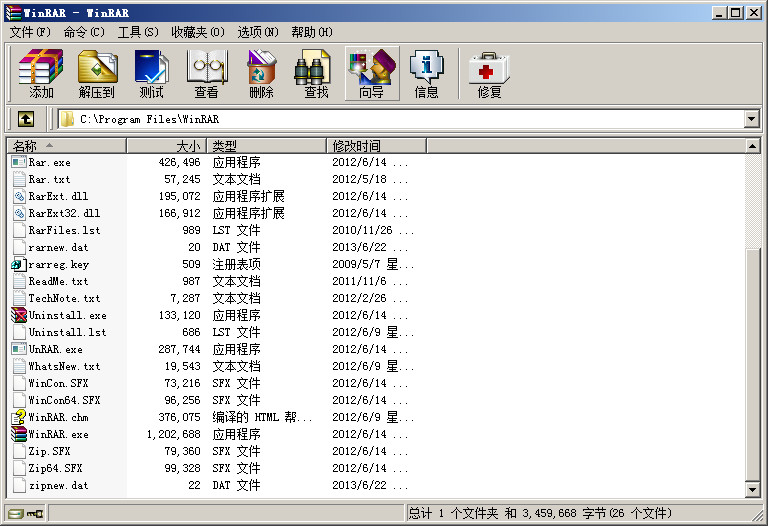Screen dimensions: 768x526
Task: Select the RarExt32.dll file icon
Action: point(19,213)
